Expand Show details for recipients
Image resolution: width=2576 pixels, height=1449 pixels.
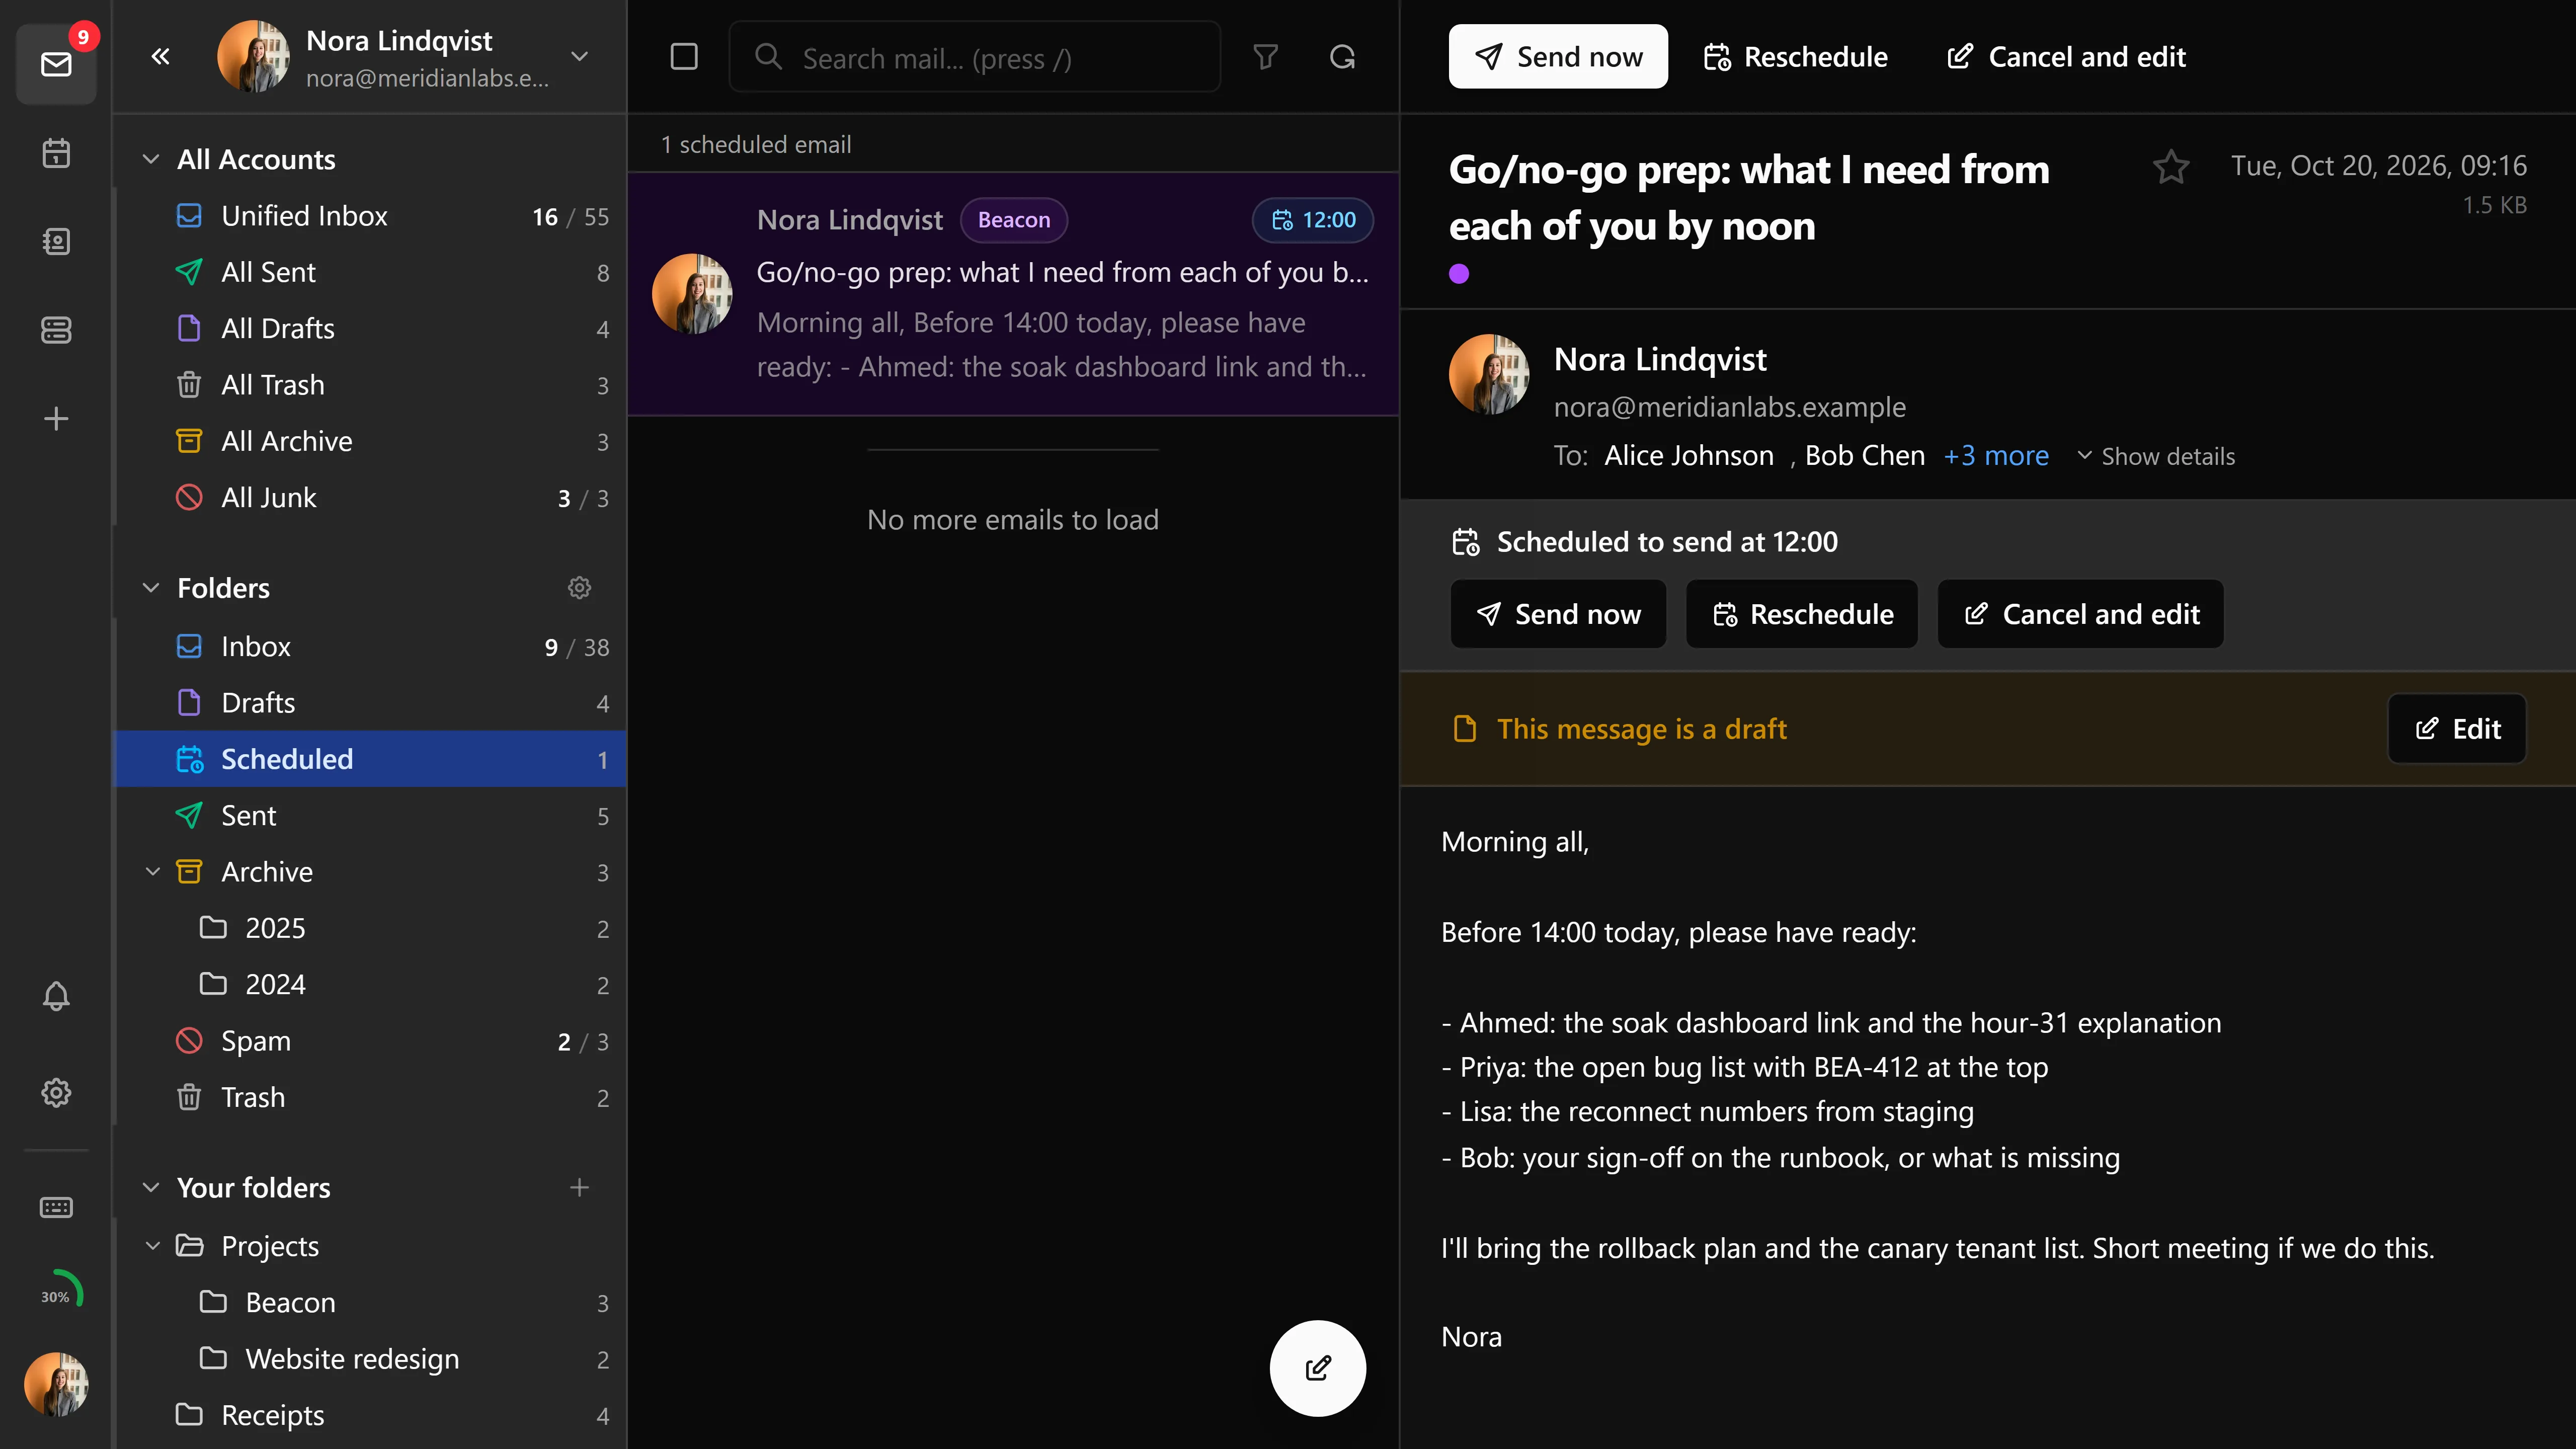click(x=2156, y=456)
